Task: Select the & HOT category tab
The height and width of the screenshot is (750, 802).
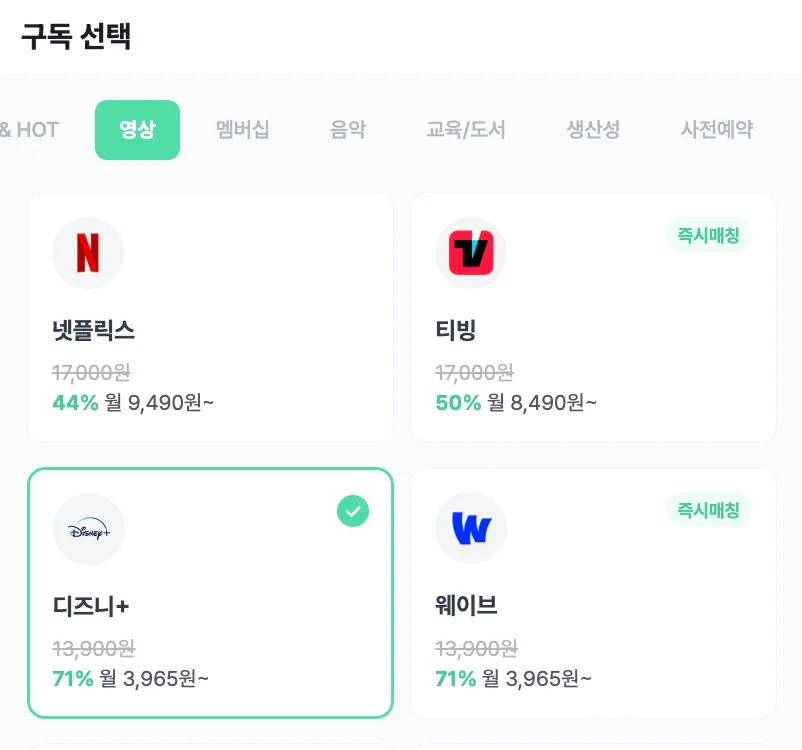Action: [x=32, y=129]
